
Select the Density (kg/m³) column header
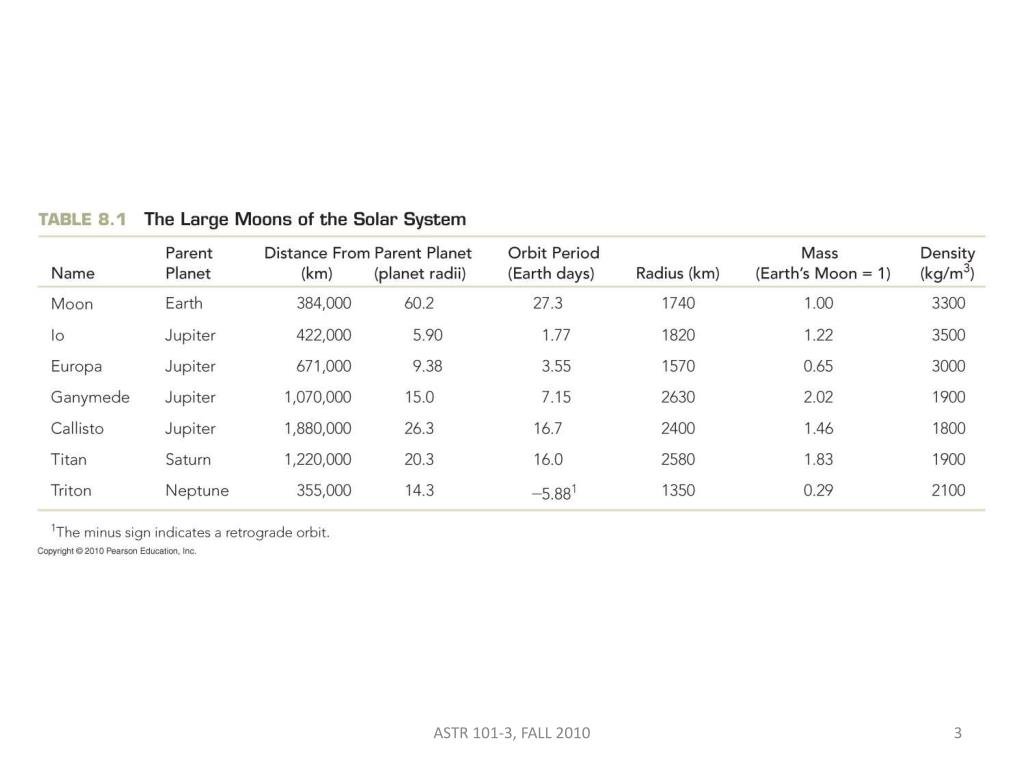tap(947, 263)
